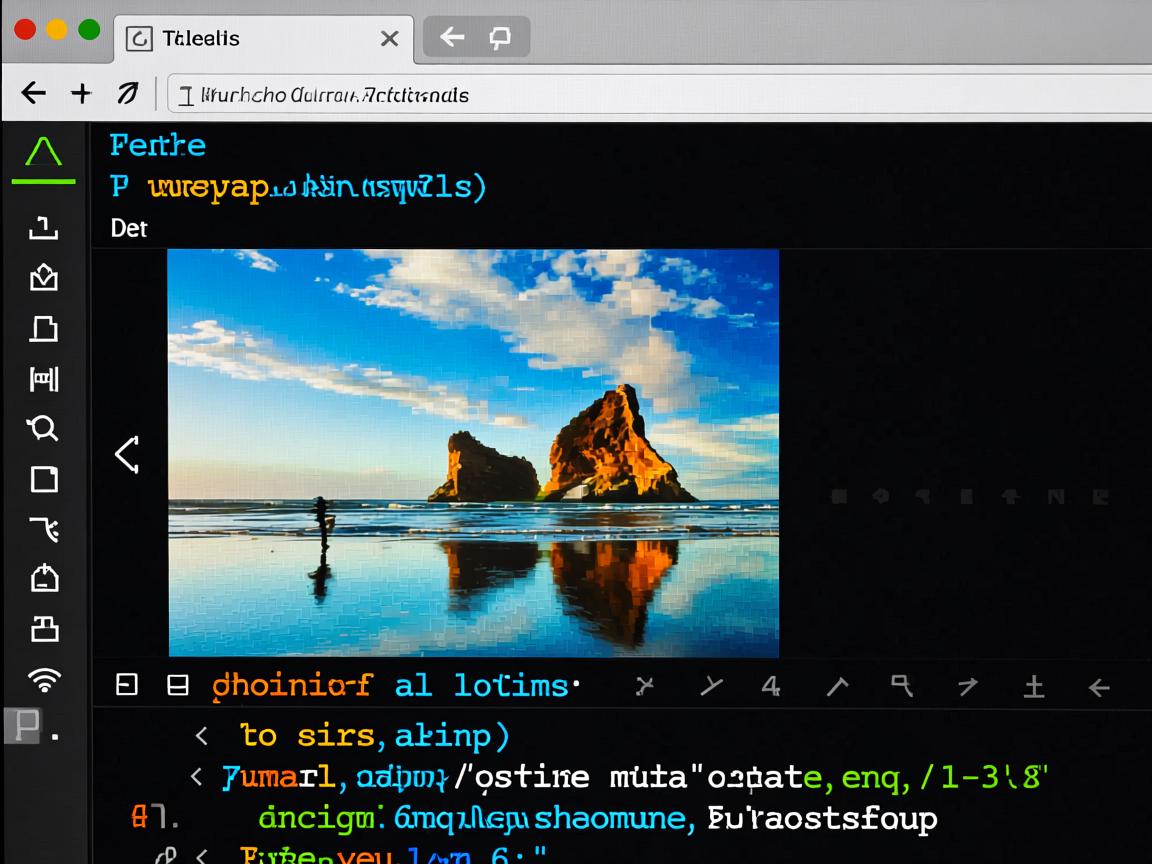Select the branch split icon in sidebar

click(43, 529)
